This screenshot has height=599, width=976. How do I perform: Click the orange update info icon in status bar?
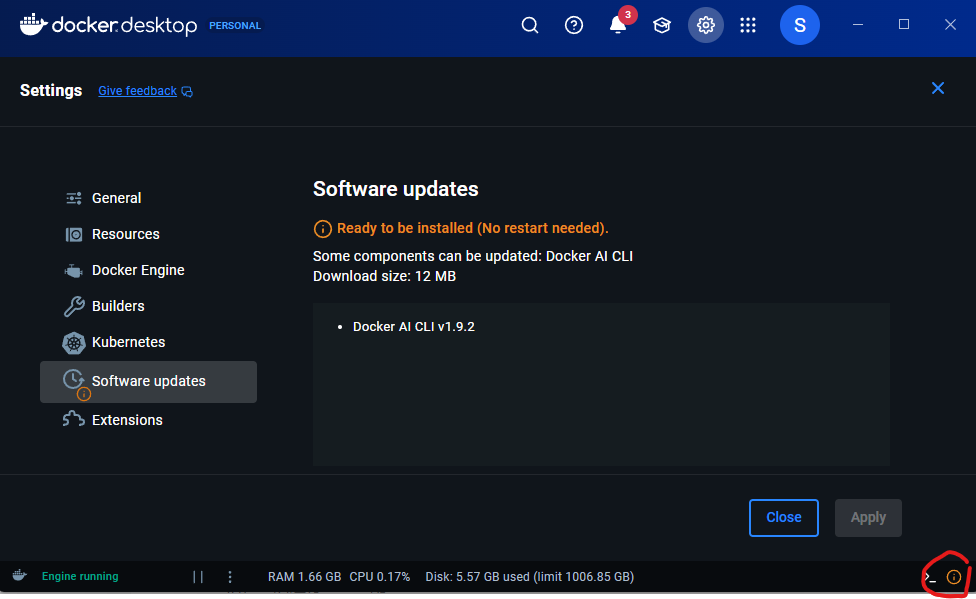pyautogui.click(x=954, y=577)
